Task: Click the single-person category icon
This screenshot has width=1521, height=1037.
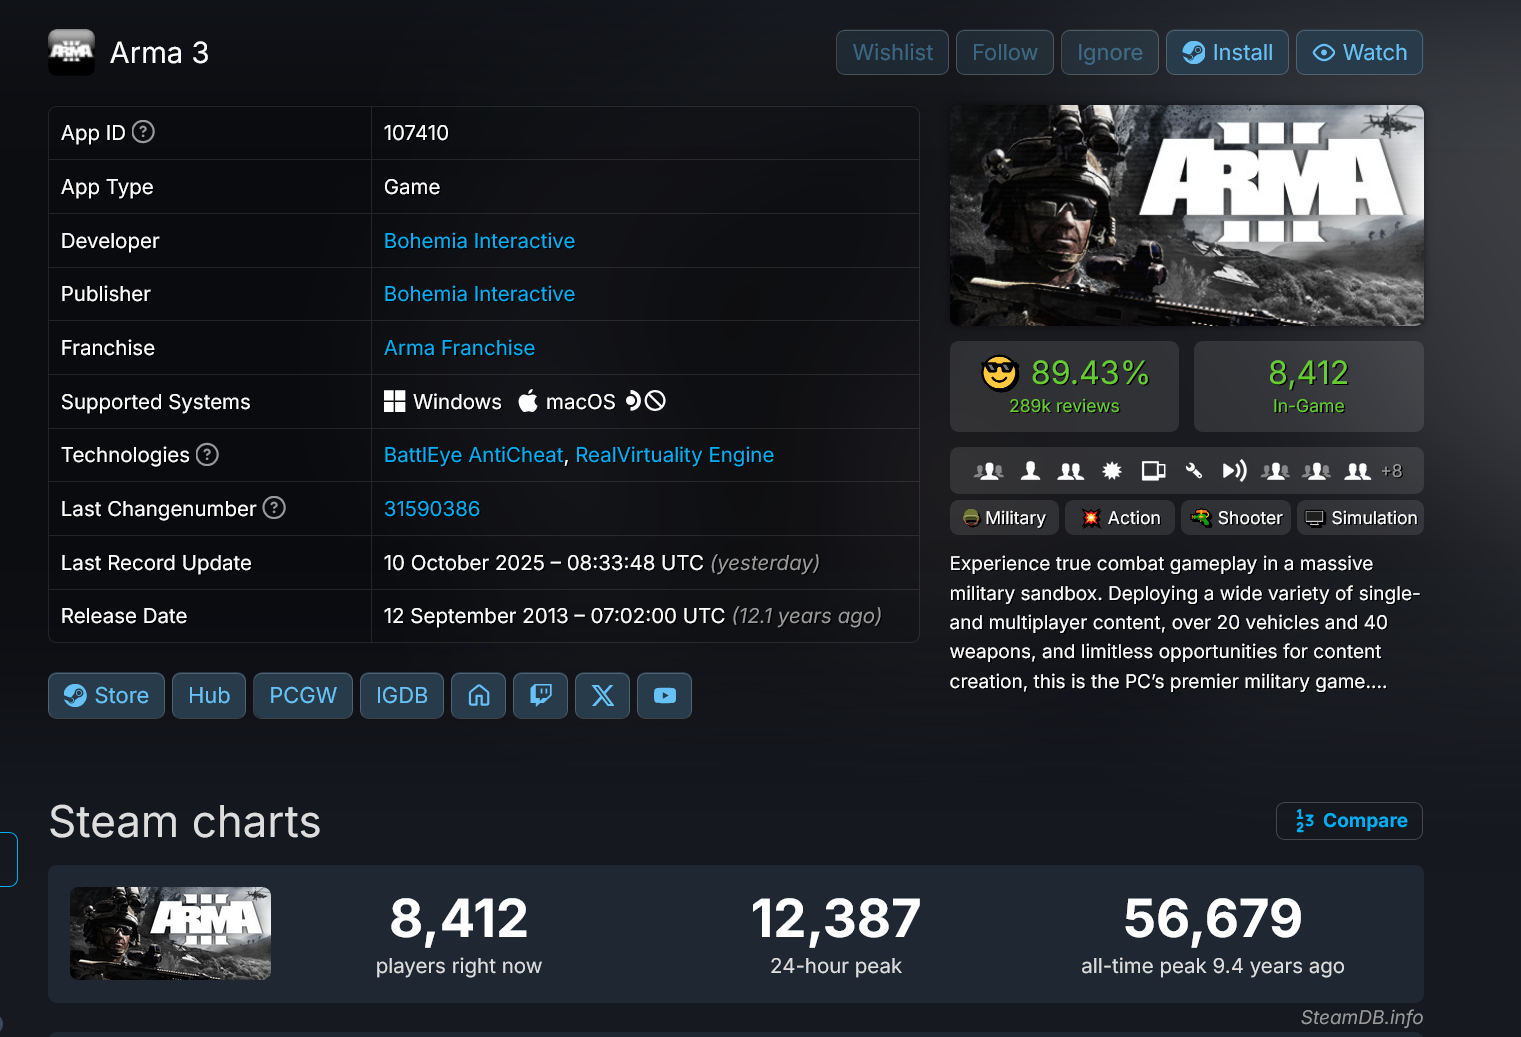Action: (1030, 471)
